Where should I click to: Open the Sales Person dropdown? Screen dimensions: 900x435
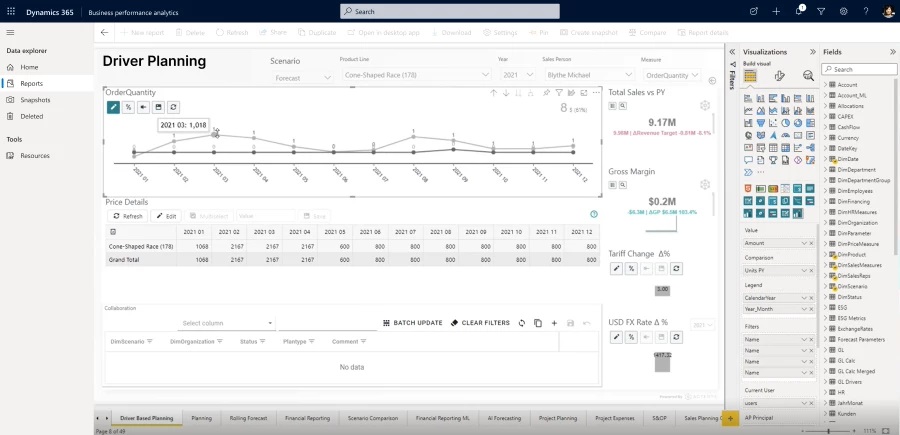[x=587, y=75]
